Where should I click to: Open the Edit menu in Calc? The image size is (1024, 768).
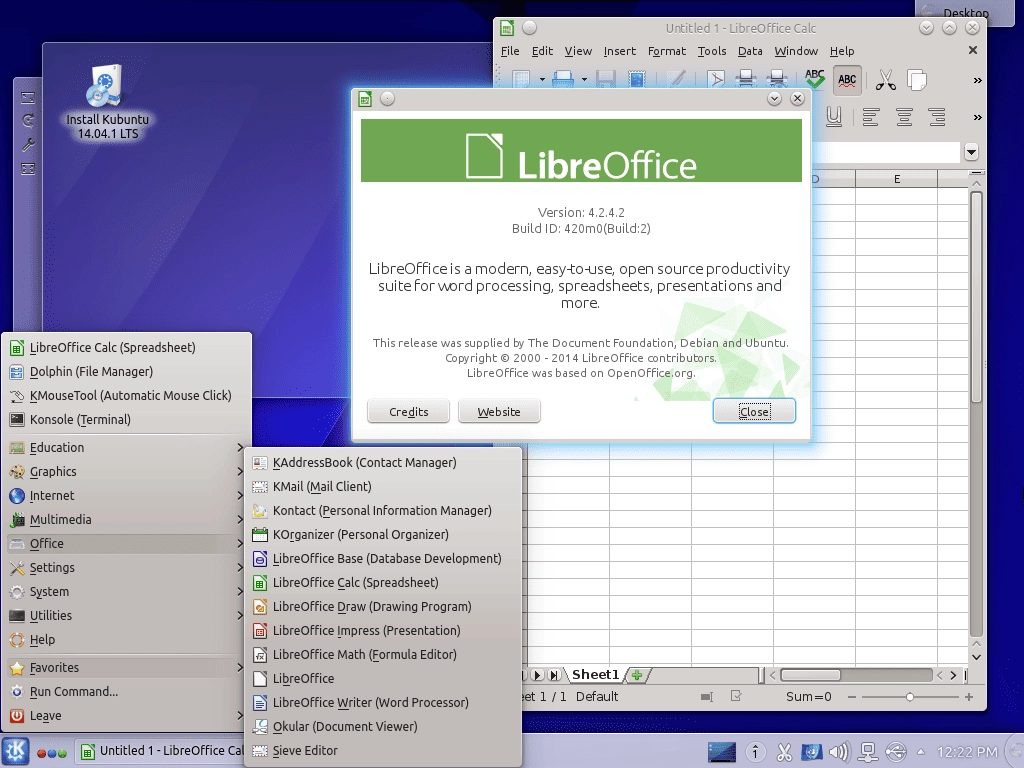click(x=542, y=51)
